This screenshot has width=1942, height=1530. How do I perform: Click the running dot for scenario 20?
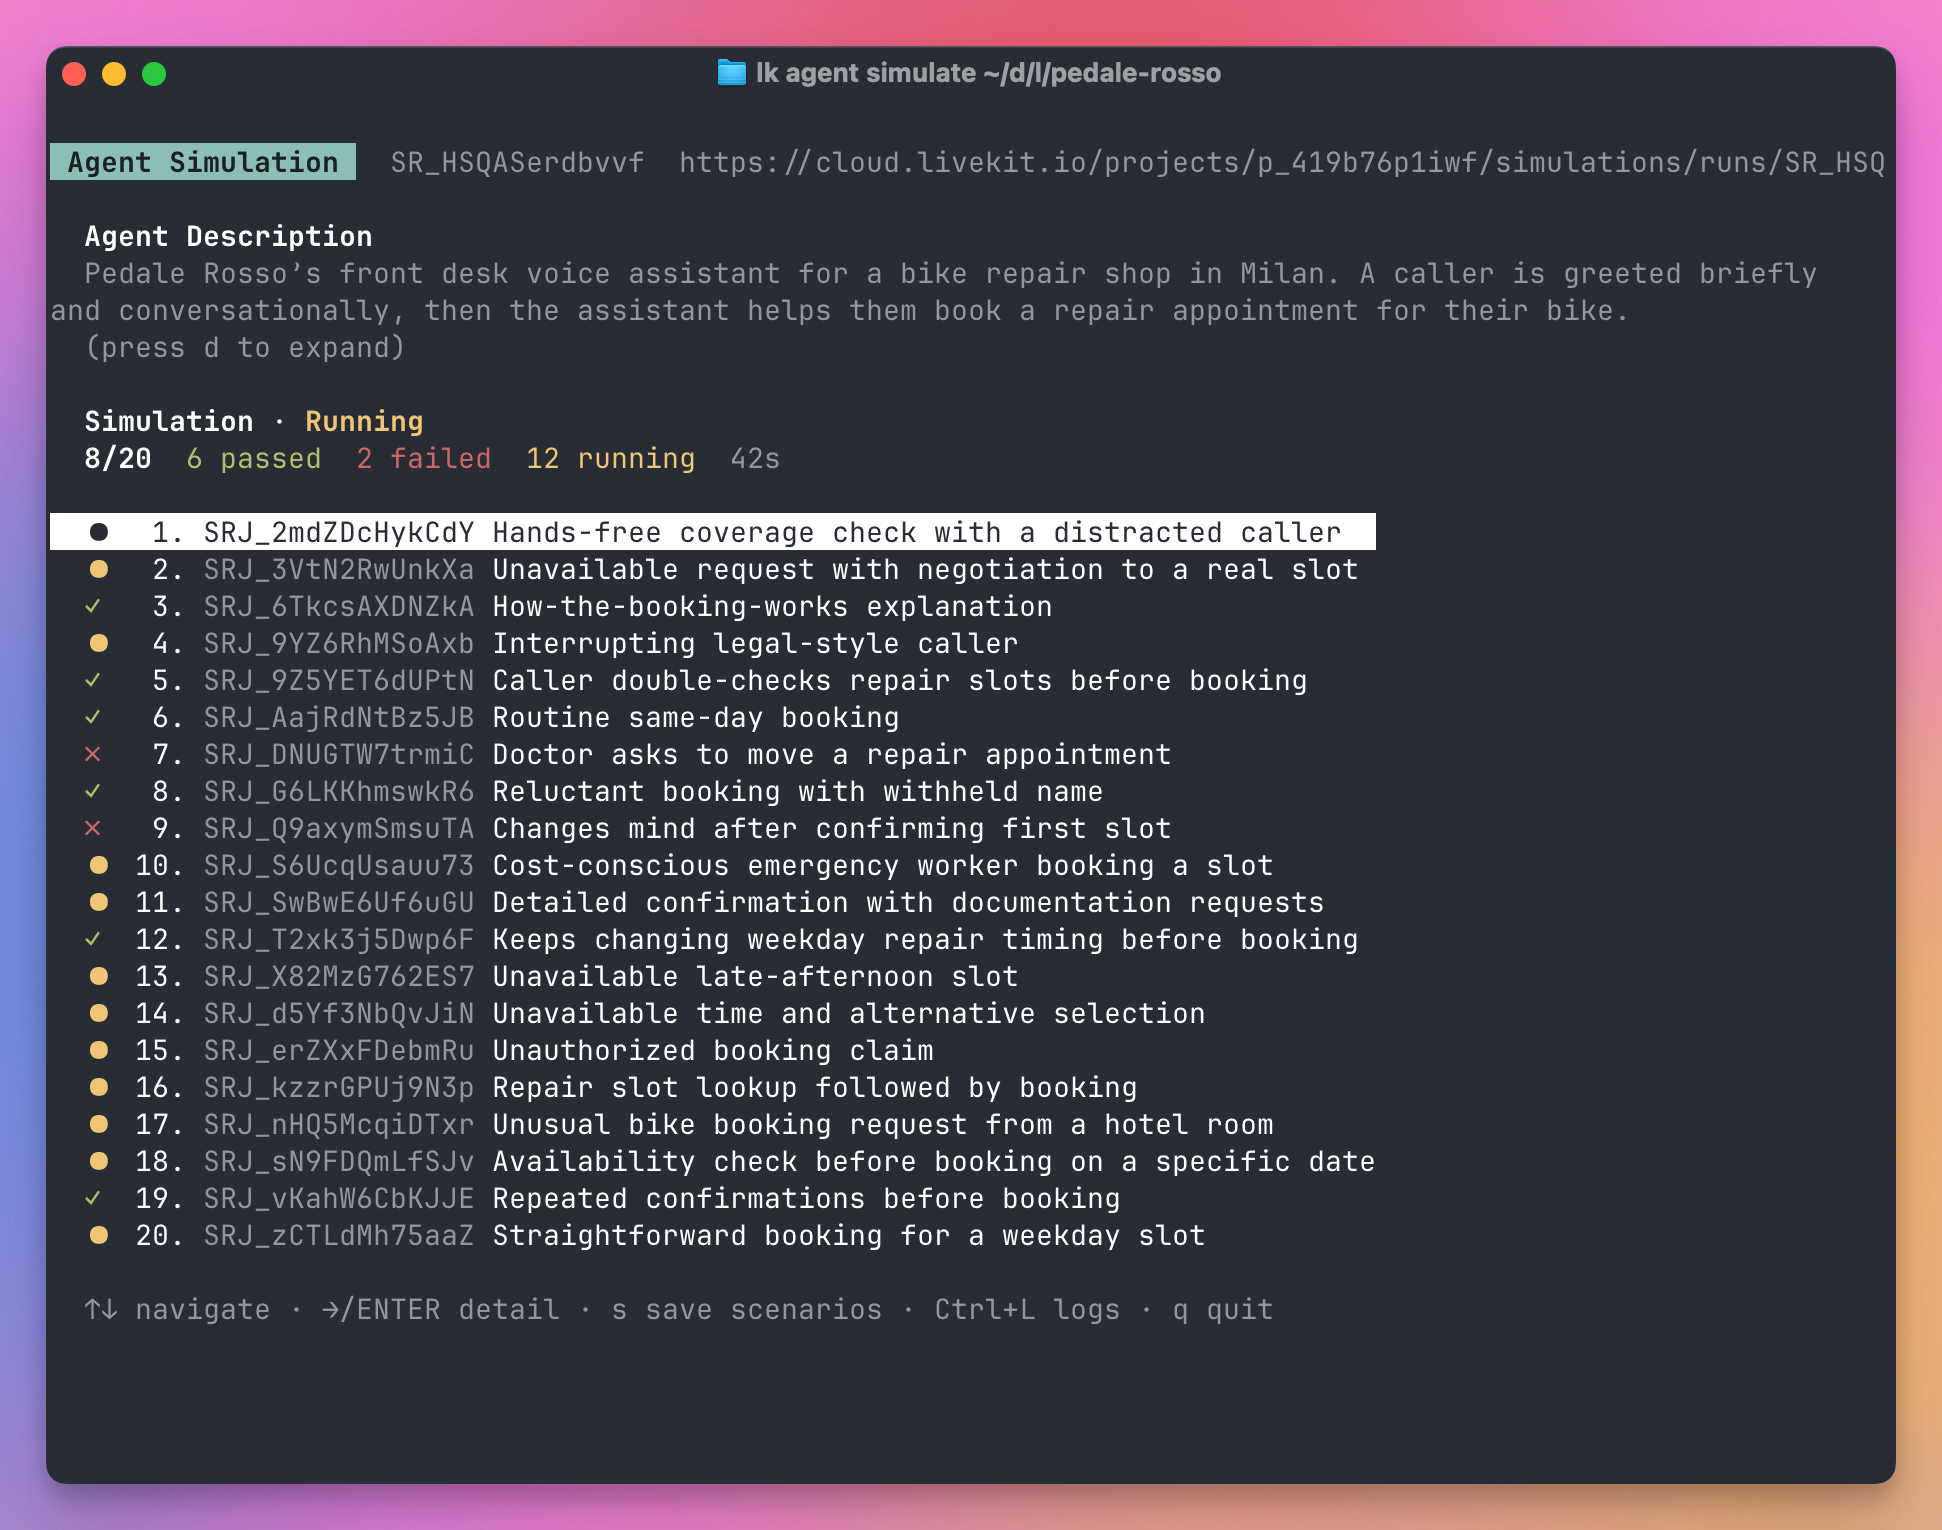click(x=98, y=1235)
